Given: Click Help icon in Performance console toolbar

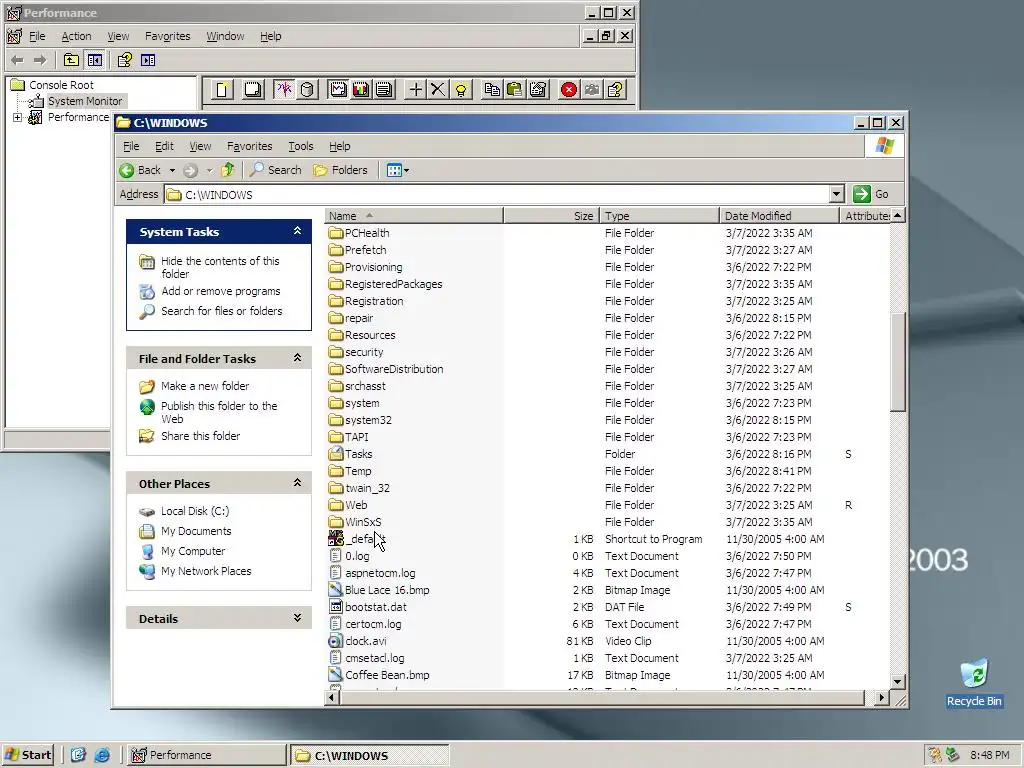Looking at the screenshot, I should pos(124,60).
